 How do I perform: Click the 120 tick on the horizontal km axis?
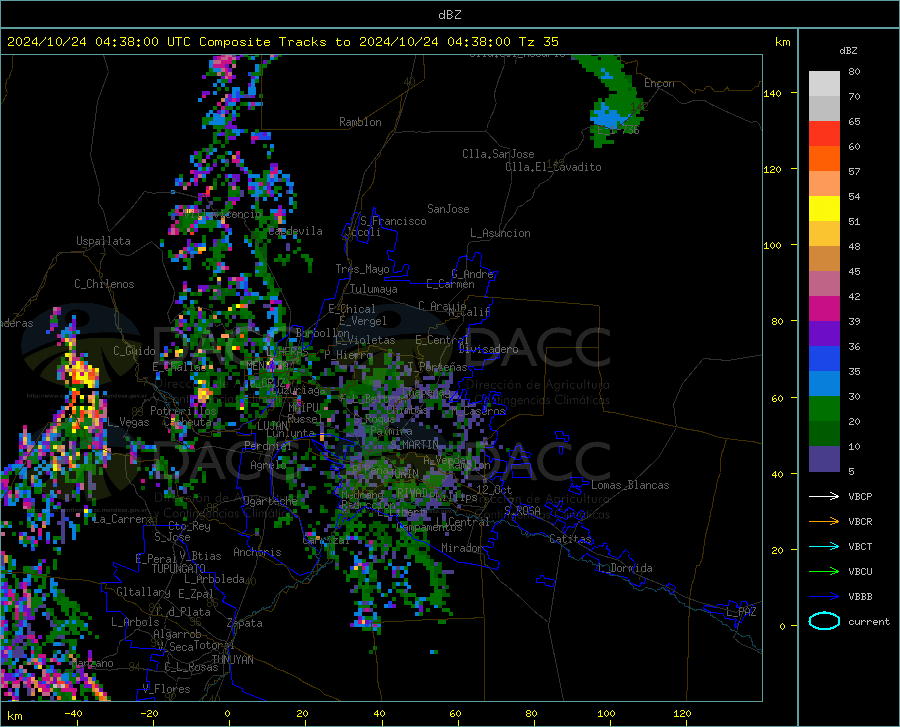tap(682, 714)
